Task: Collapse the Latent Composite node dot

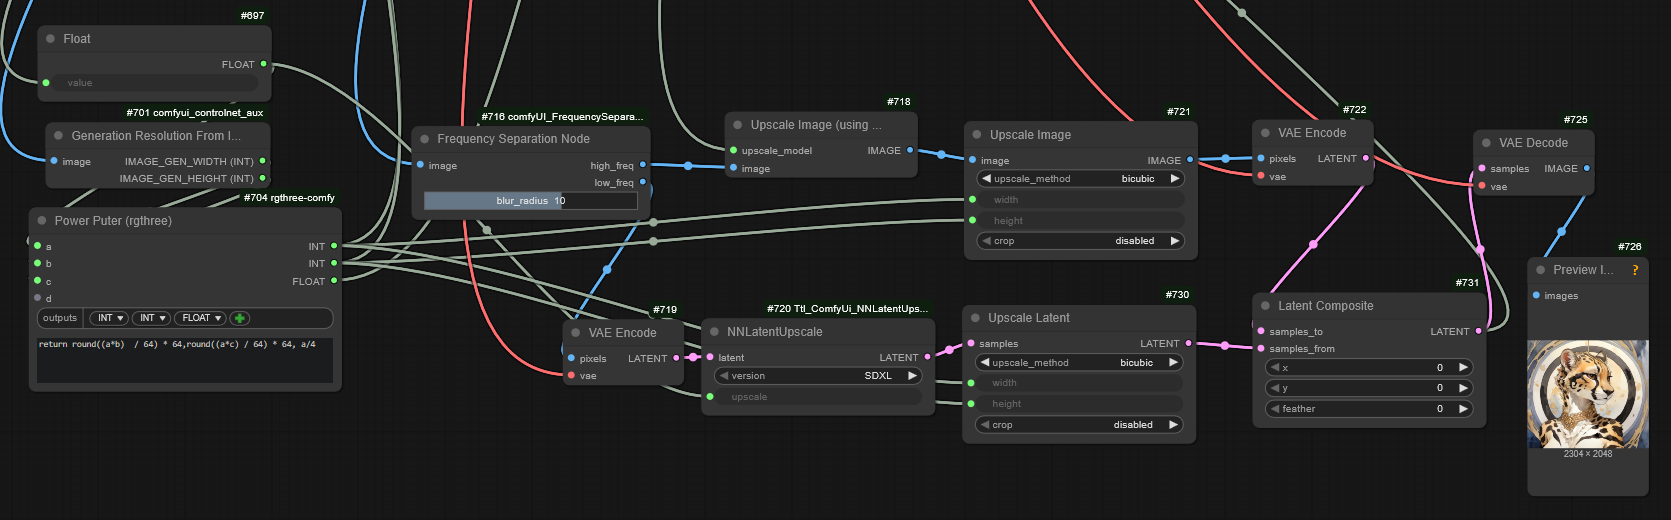Action: (x=1266, y=306)
